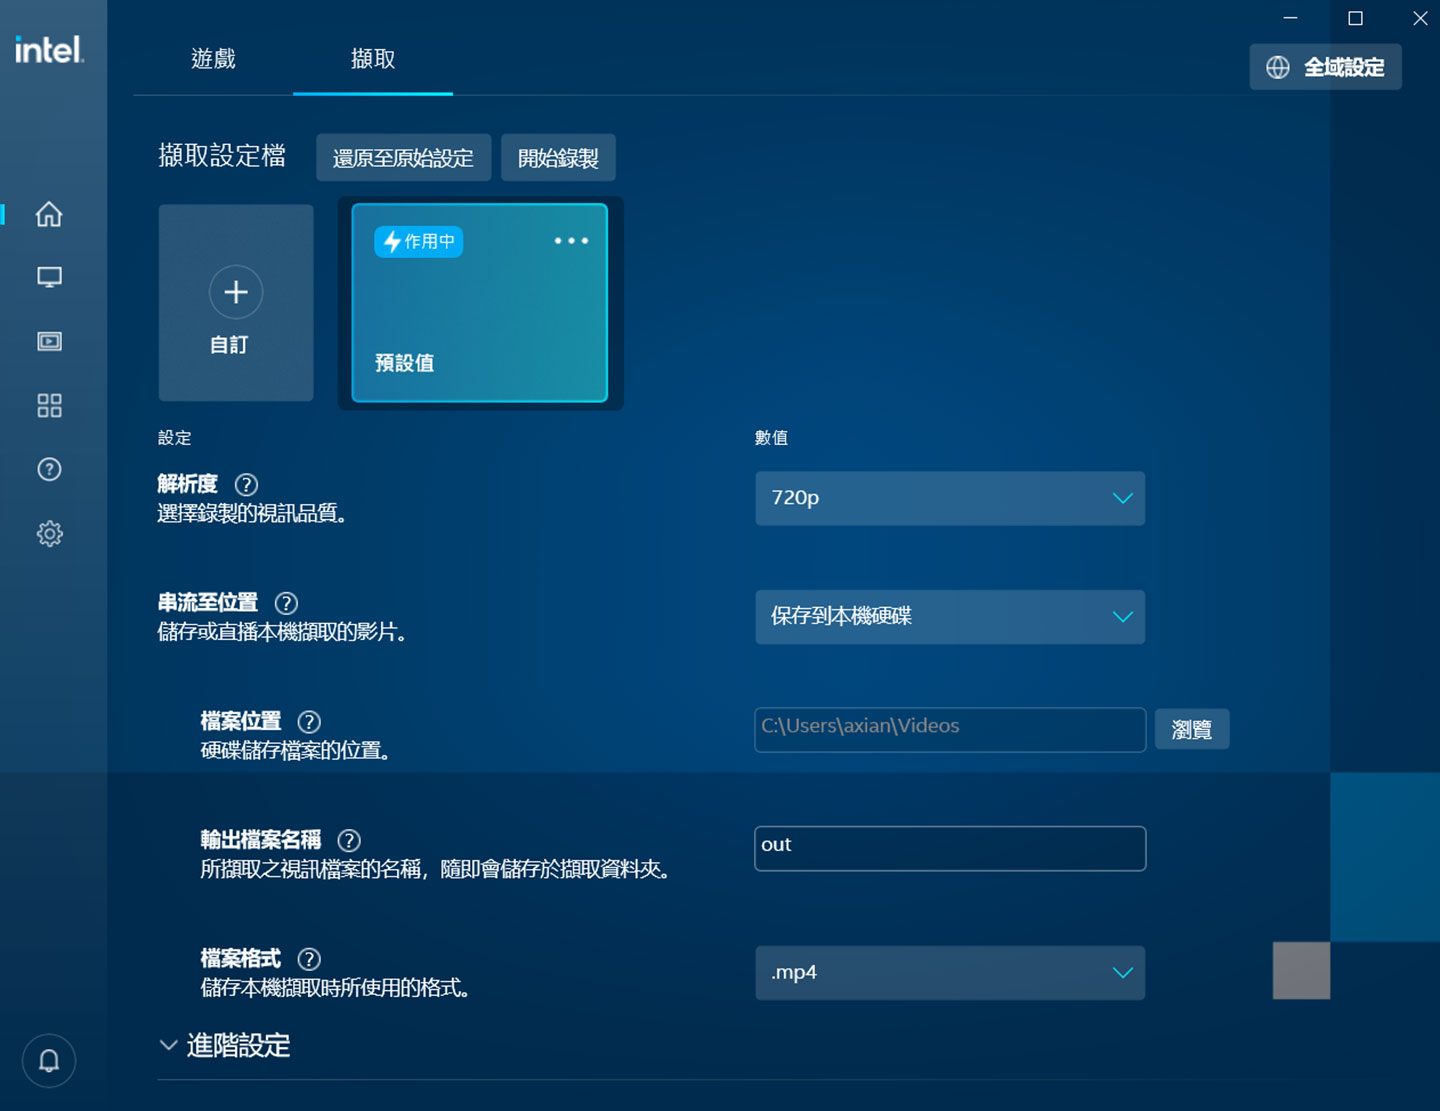Click the apps grid icon in sidebar
Screen dimensions: 1440x1111
48,405
